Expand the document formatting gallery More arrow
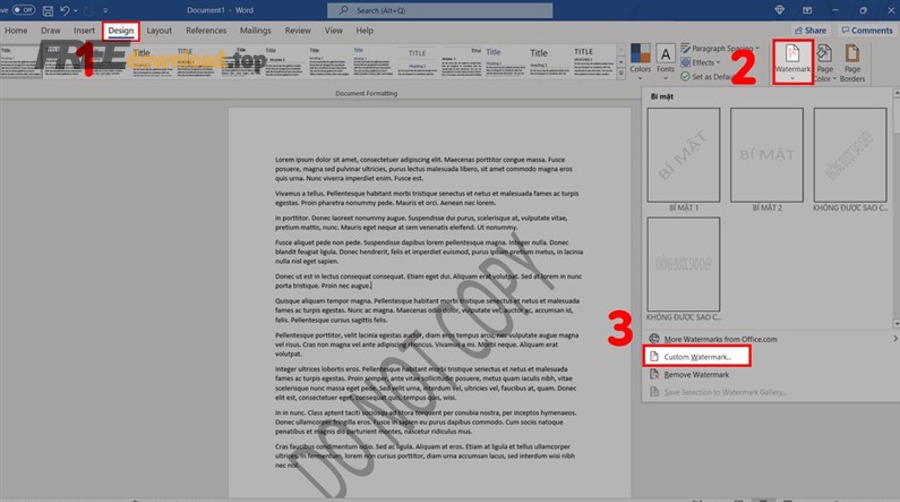900x502 pixels. click(x=621, y=73)
